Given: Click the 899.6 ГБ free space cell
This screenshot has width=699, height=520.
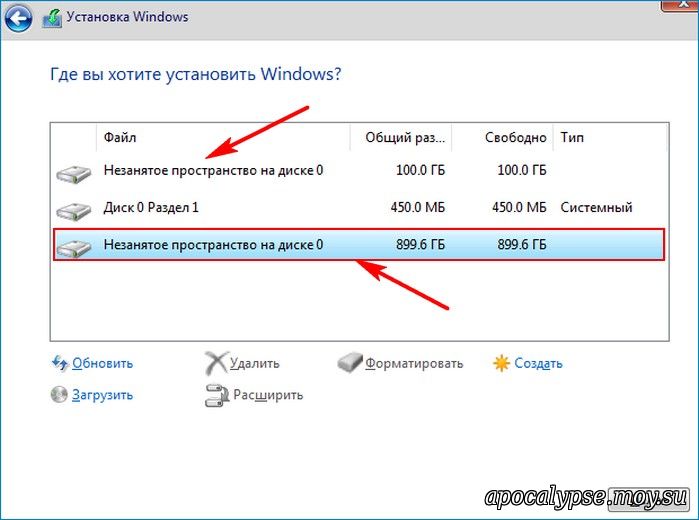Looking at the screenshot, I should [522, 244].
